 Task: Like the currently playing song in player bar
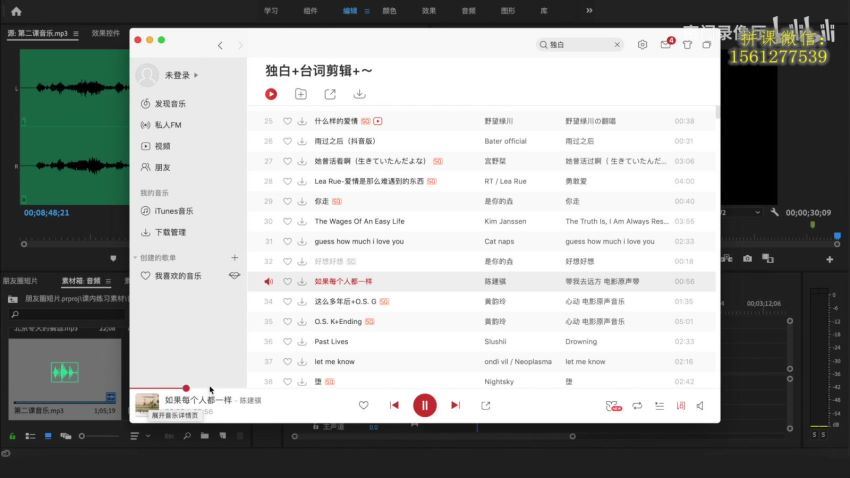pyautogui.click(x=364, y=405)
